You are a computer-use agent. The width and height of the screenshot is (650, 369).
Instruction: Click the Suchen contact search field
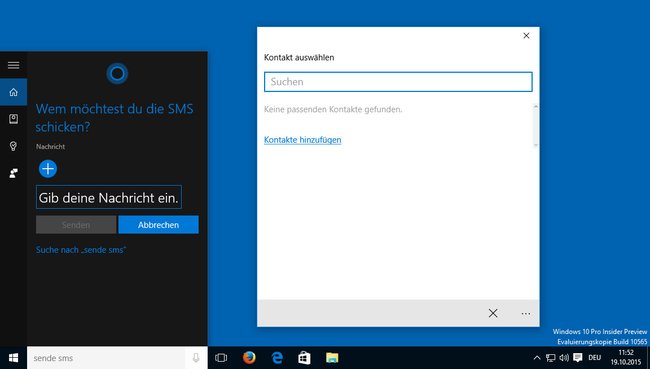(x=398, y=82)
